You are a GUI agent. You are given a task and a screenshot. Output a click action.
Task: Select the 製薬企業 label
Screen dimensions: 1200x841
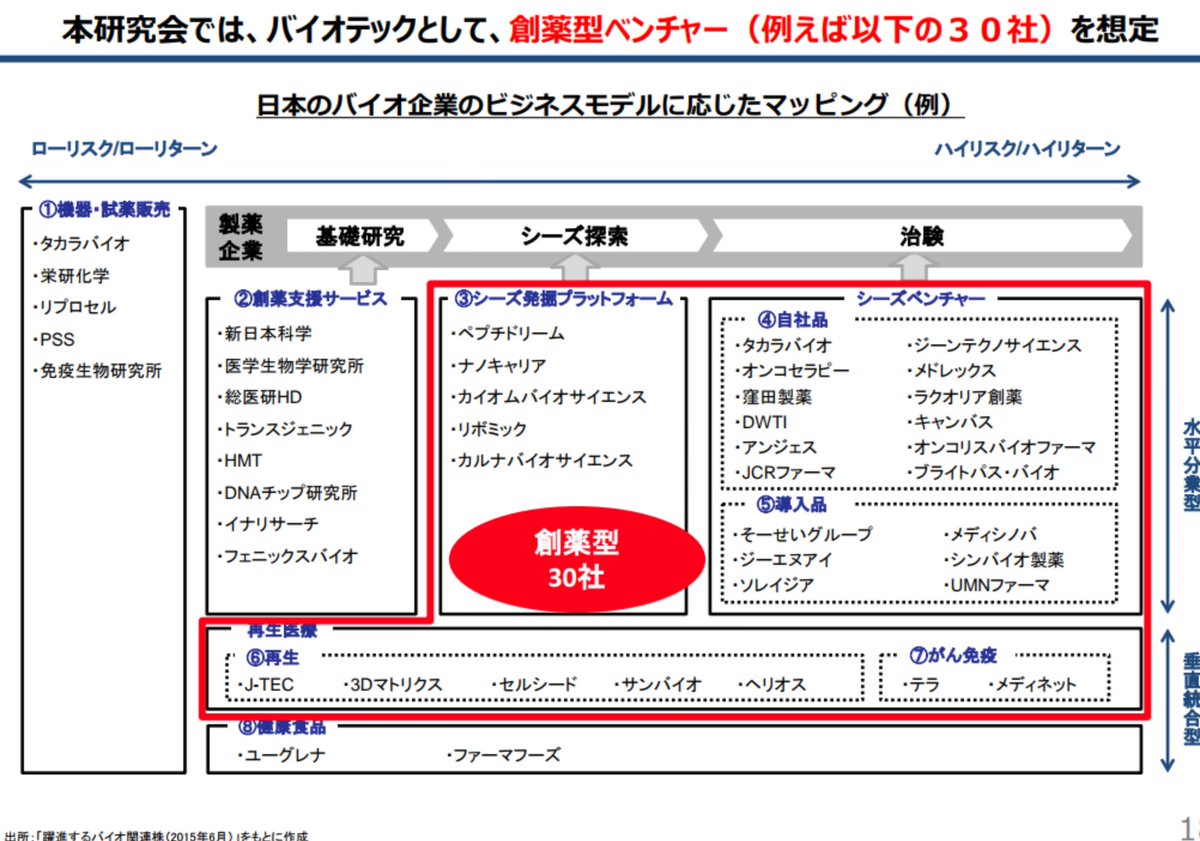click(x=241, y=238)
